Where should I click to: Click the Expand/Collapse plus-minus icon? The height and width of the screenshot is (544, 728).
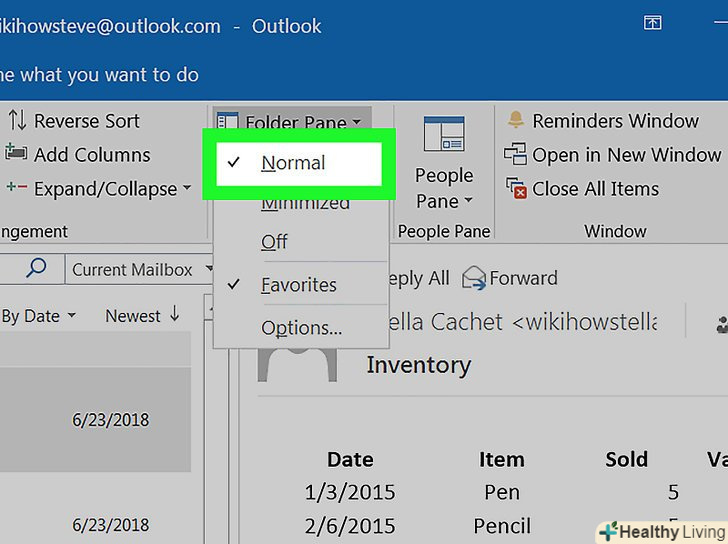[17, 188]
